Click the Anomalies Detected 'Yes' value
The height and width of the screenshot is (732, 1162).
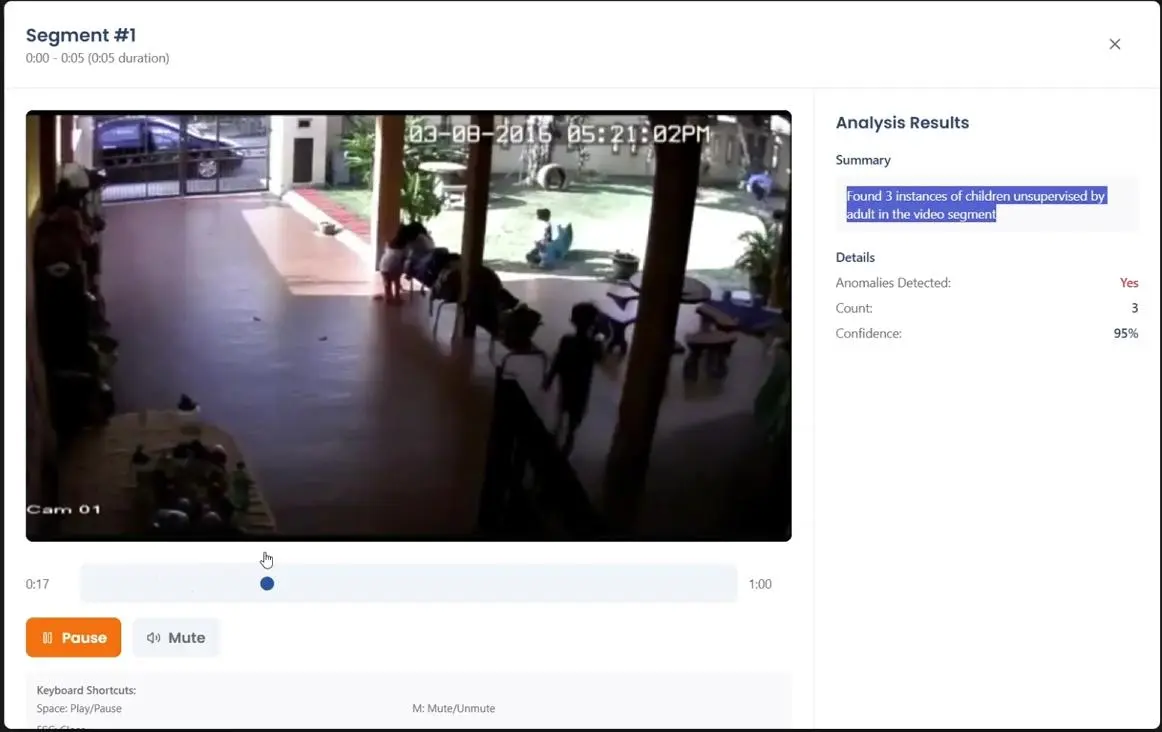[x=1129, y=282]
